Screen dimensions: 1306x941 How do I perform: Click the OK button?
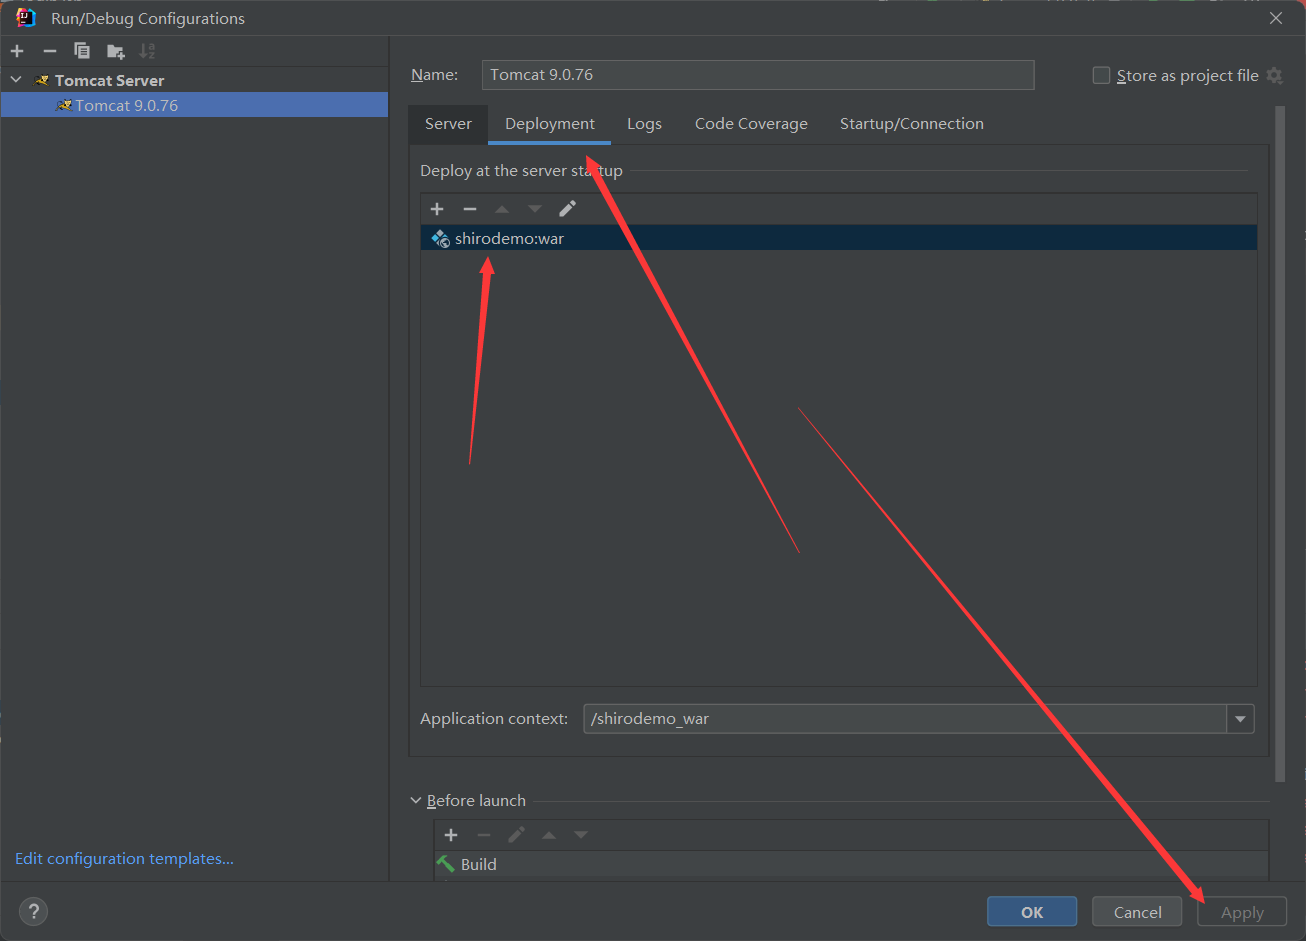tap(1031, 912)
